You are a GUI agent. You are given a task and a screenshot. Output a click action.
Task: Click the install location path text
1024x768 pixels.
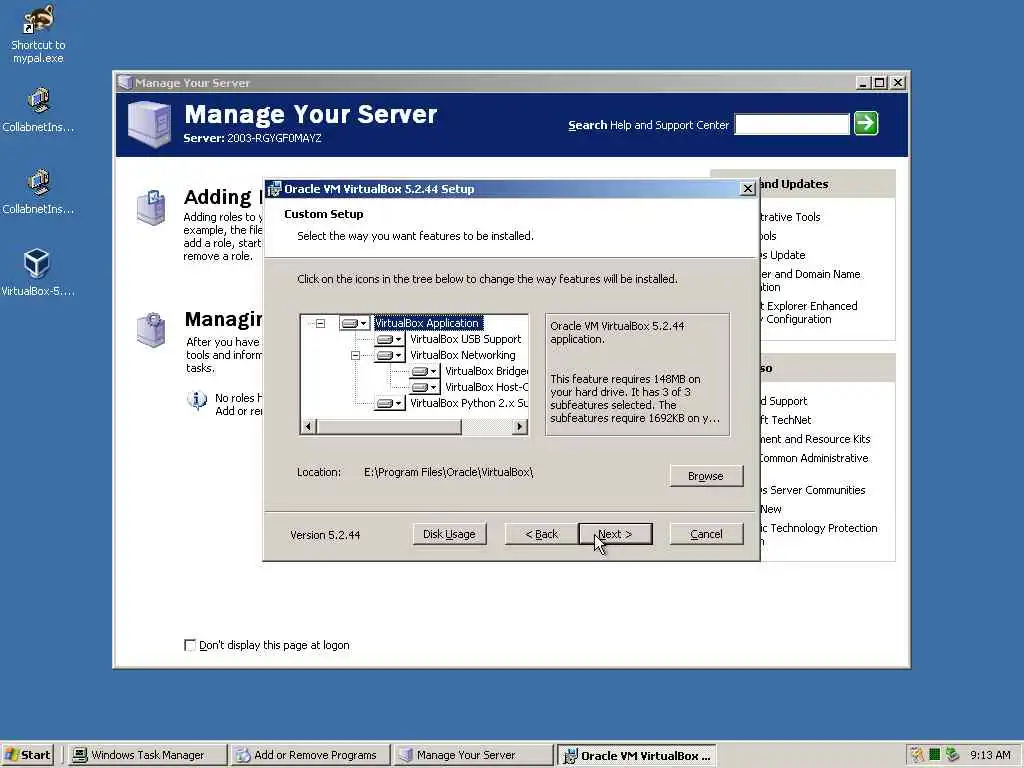pyautogui.click(x=449, y=472)
